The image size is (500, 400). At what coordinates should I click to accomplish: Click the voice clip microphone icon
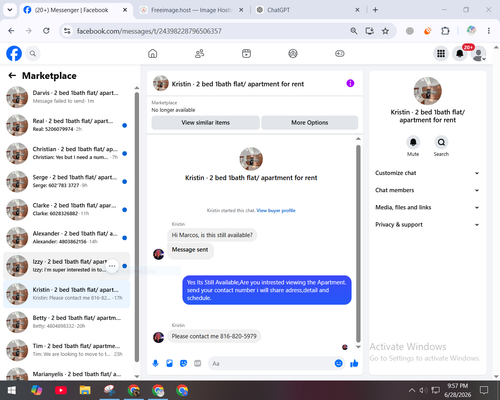click(155, 363)
